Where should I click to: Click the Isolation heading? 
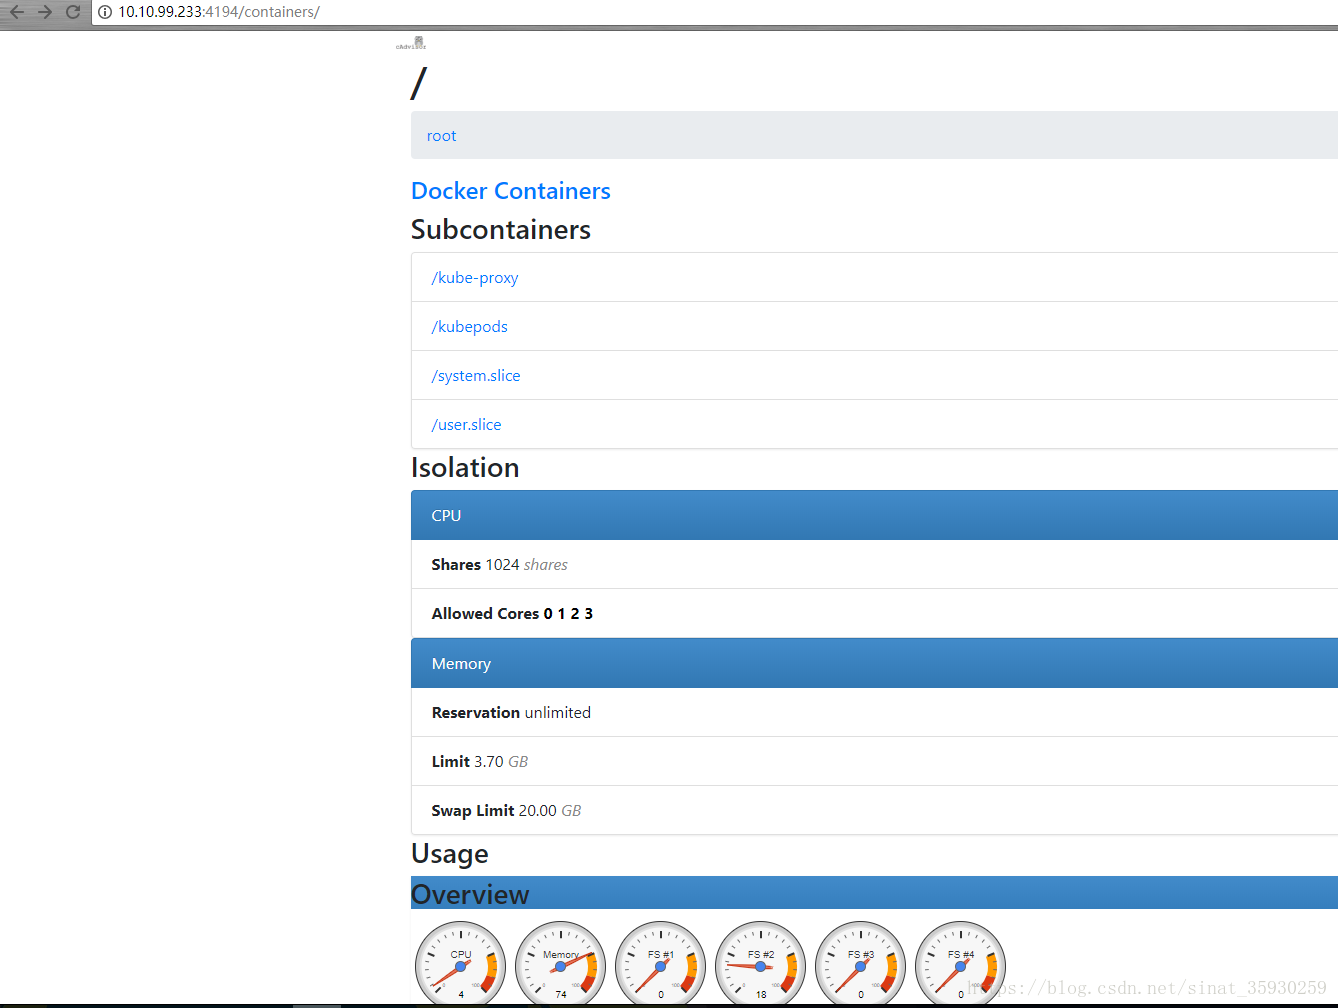465,468
